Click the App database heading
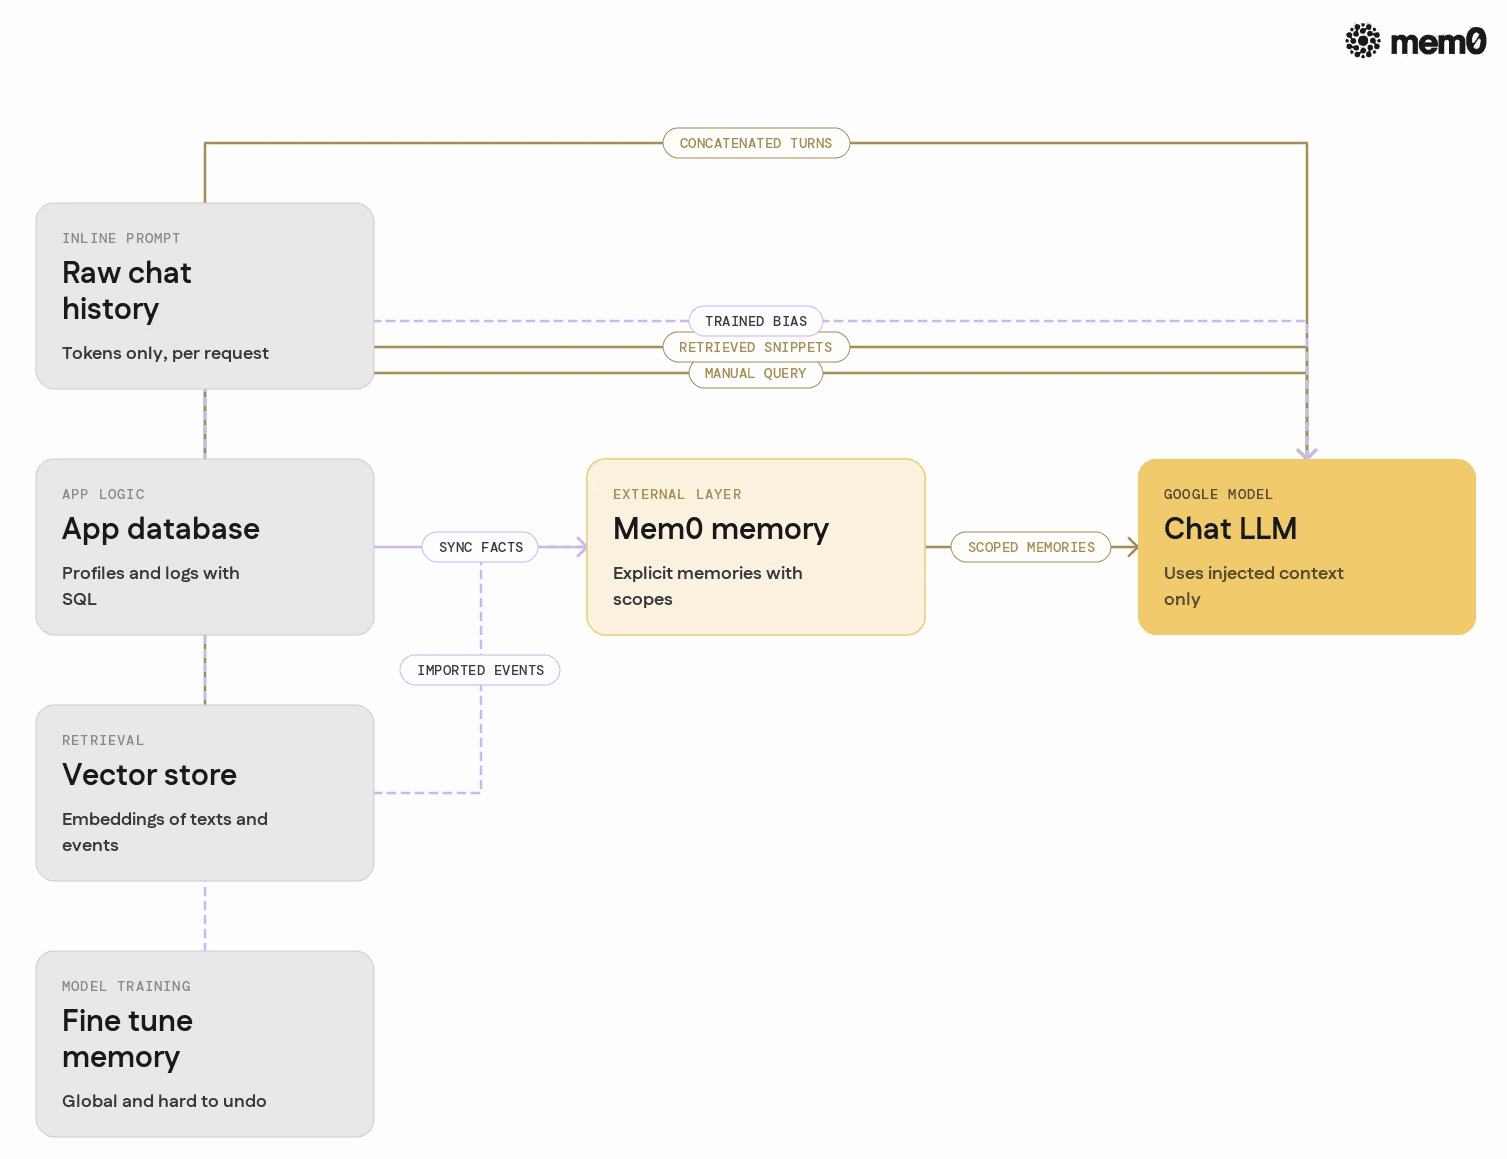Image resolution: width=1507 pixels, height=1159 pixels. (160, 529)
